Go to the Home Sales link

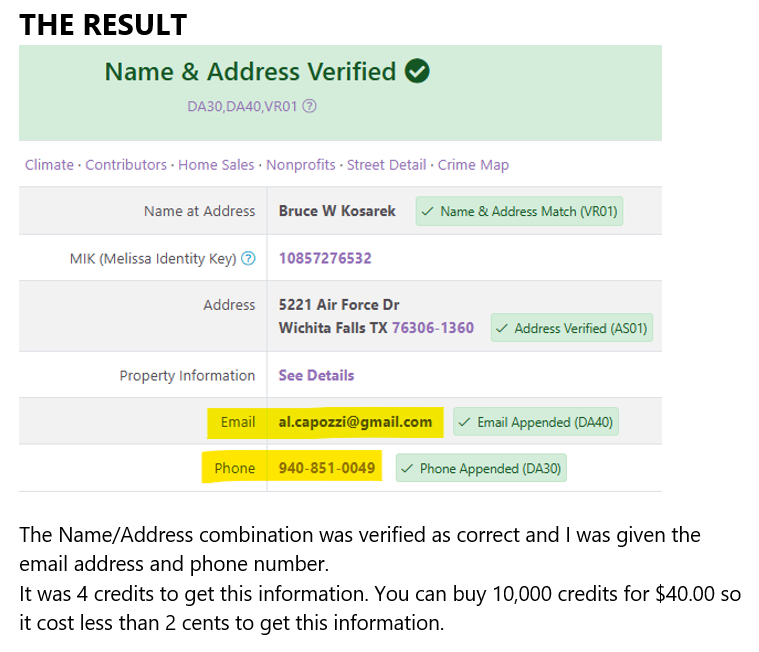point(216,165)
